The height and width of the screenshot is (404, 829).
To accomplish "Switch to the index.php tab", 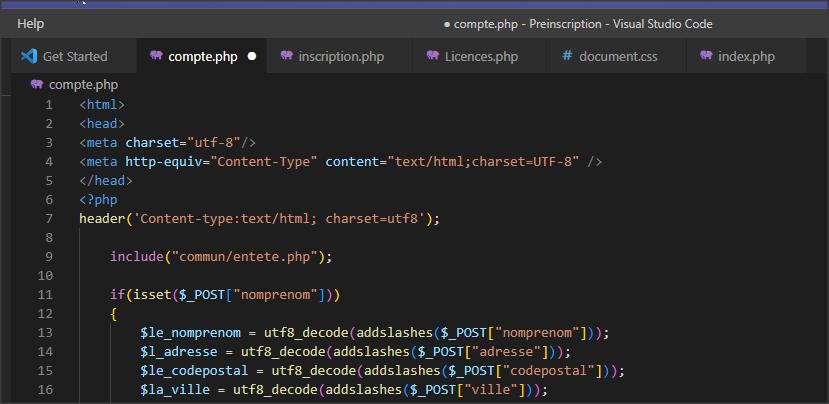I will pyautogui.click(x=745, y=56).
